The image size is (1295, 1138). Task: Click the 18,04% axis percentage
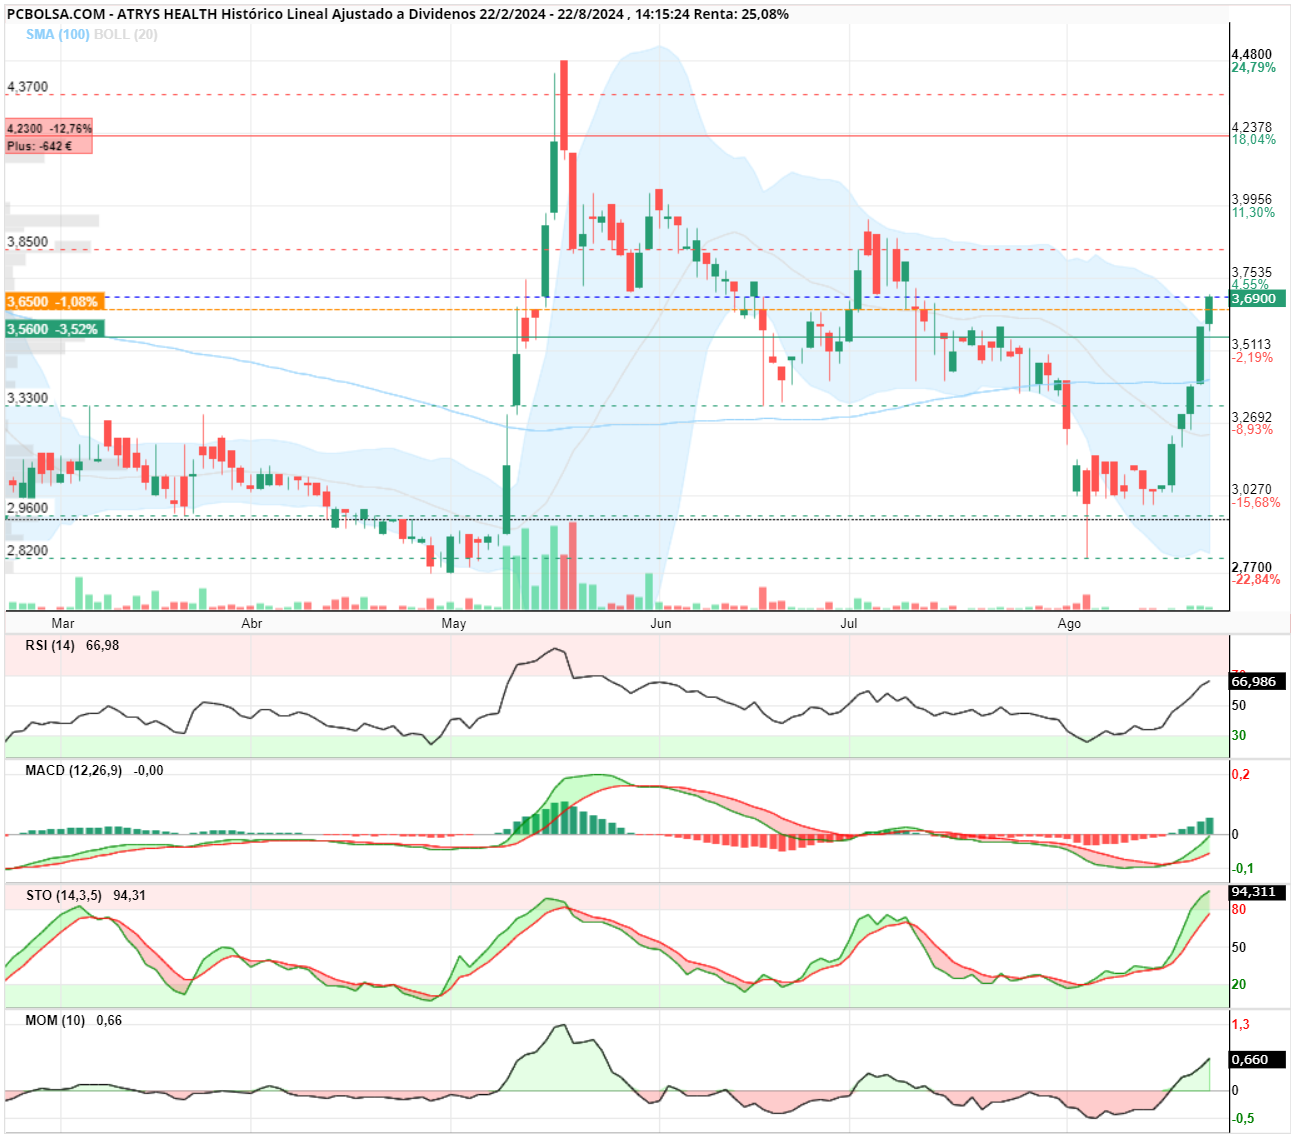(1254, 139)
